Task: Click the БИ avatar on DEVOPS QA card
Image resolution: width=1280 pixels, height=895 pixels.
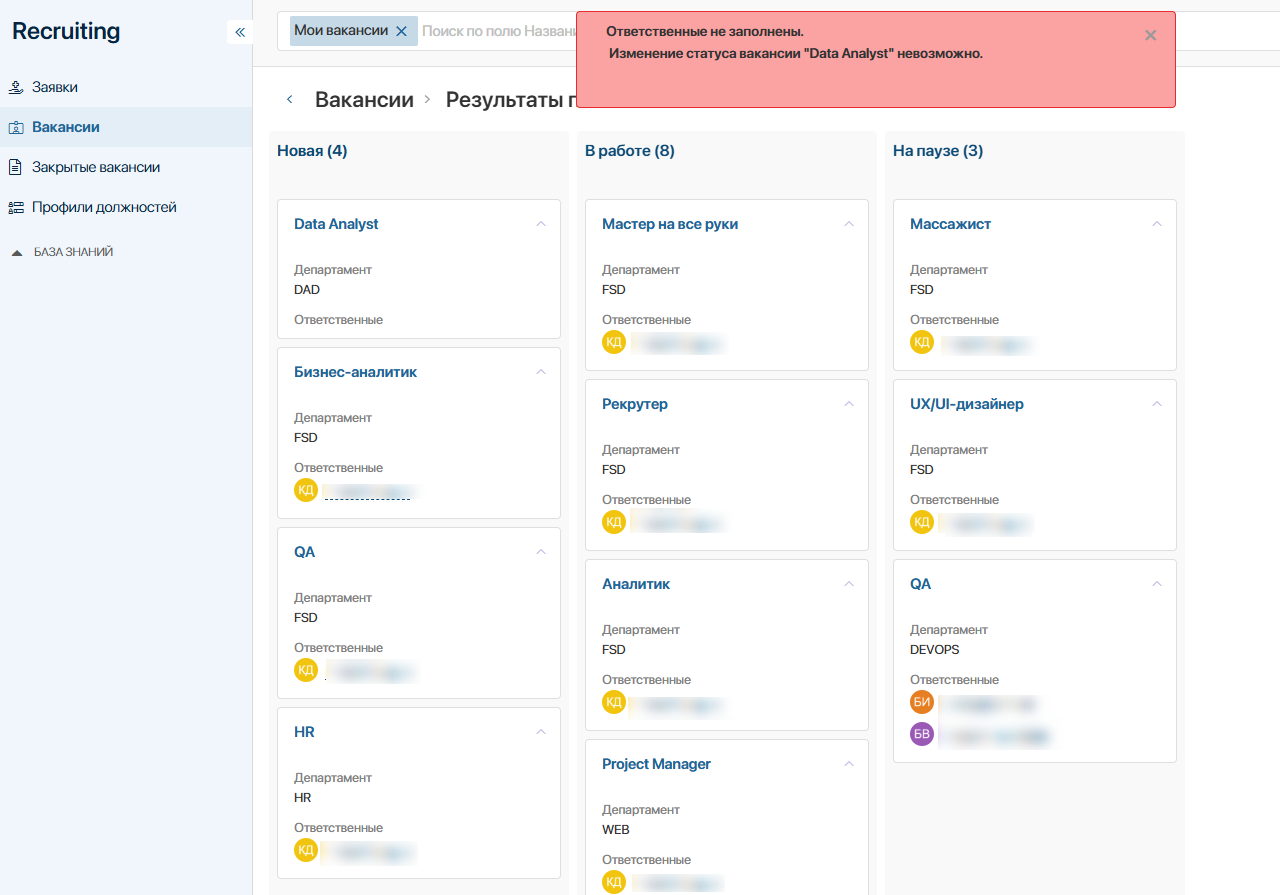Action: [922, 702]
